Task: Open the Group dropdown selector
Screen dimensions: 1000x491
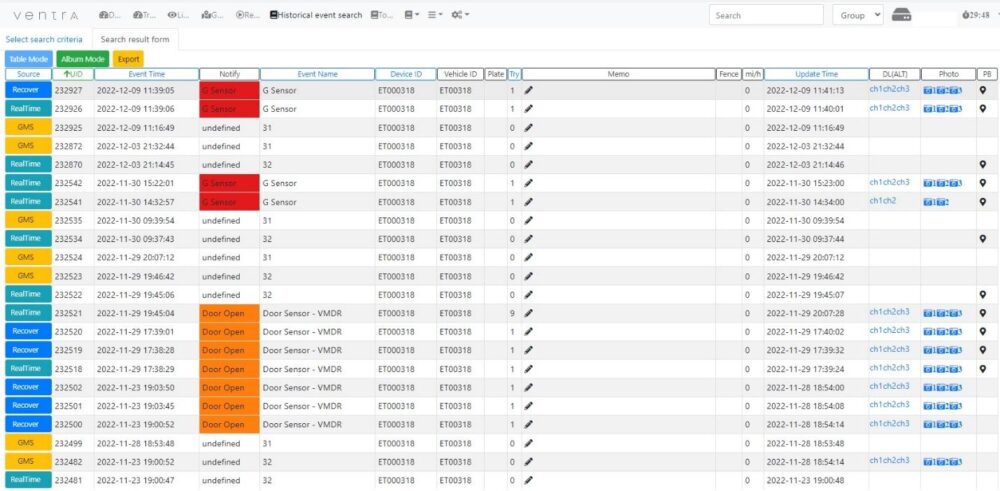Action: [x=858, y=15]
